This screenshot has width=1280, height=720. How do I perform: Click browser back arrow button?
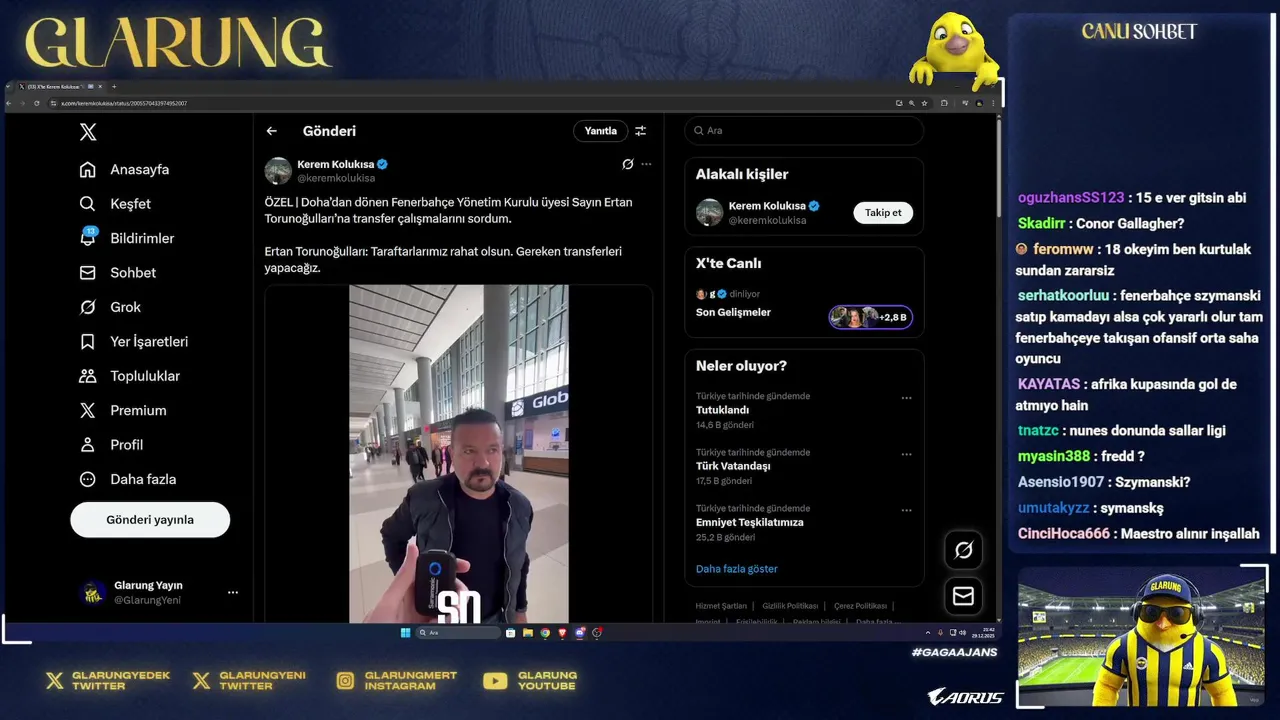pyautogui.click(x=9, y=103)
